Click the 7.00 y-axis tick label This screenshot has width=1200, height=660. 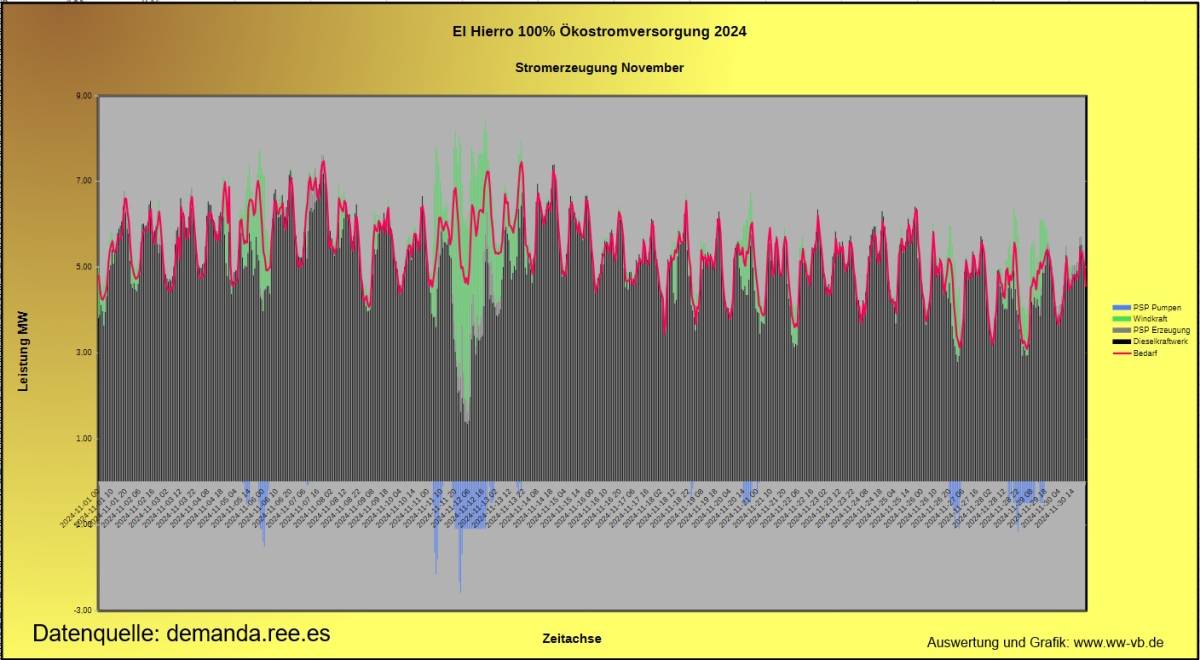pos(81,181)
